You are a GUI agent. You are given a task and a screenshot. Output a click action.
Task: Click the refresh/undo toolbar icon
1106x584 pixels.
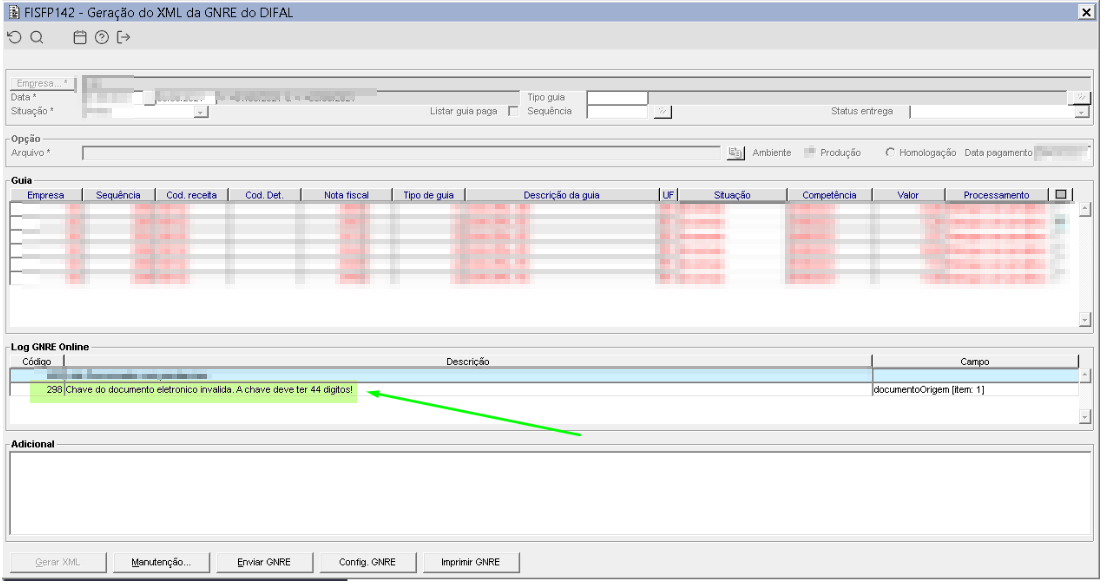14,37
